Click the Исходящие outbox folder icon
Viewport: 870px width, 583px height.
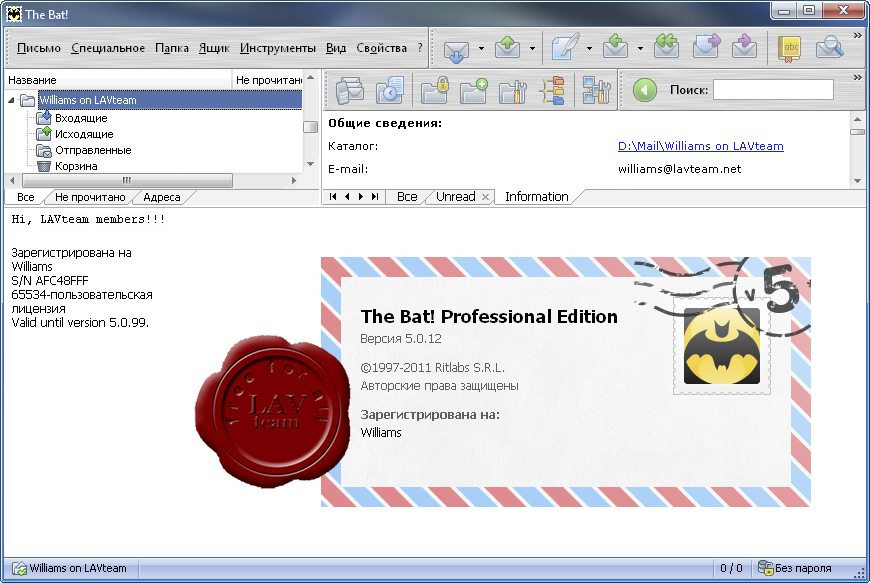pos(43,134)
